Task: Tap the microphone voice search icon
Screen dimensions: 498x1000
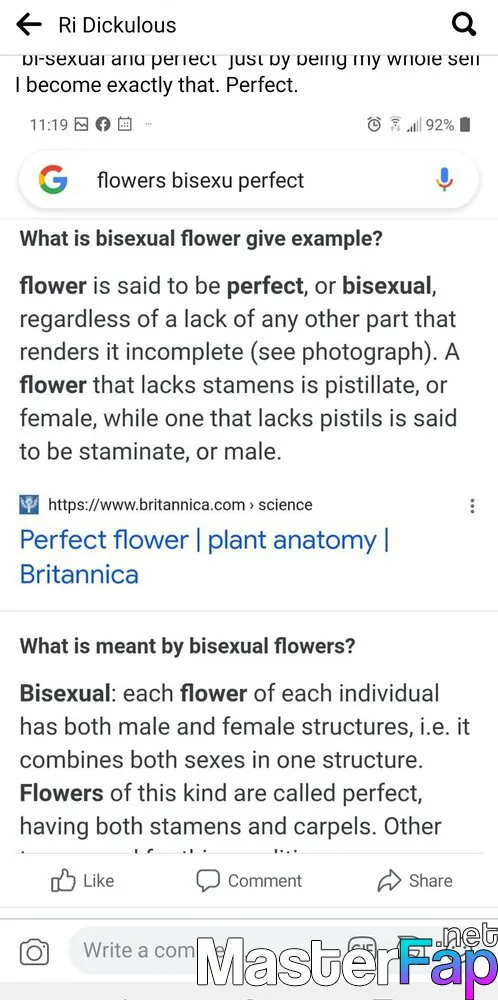Action: pos(444,180)
